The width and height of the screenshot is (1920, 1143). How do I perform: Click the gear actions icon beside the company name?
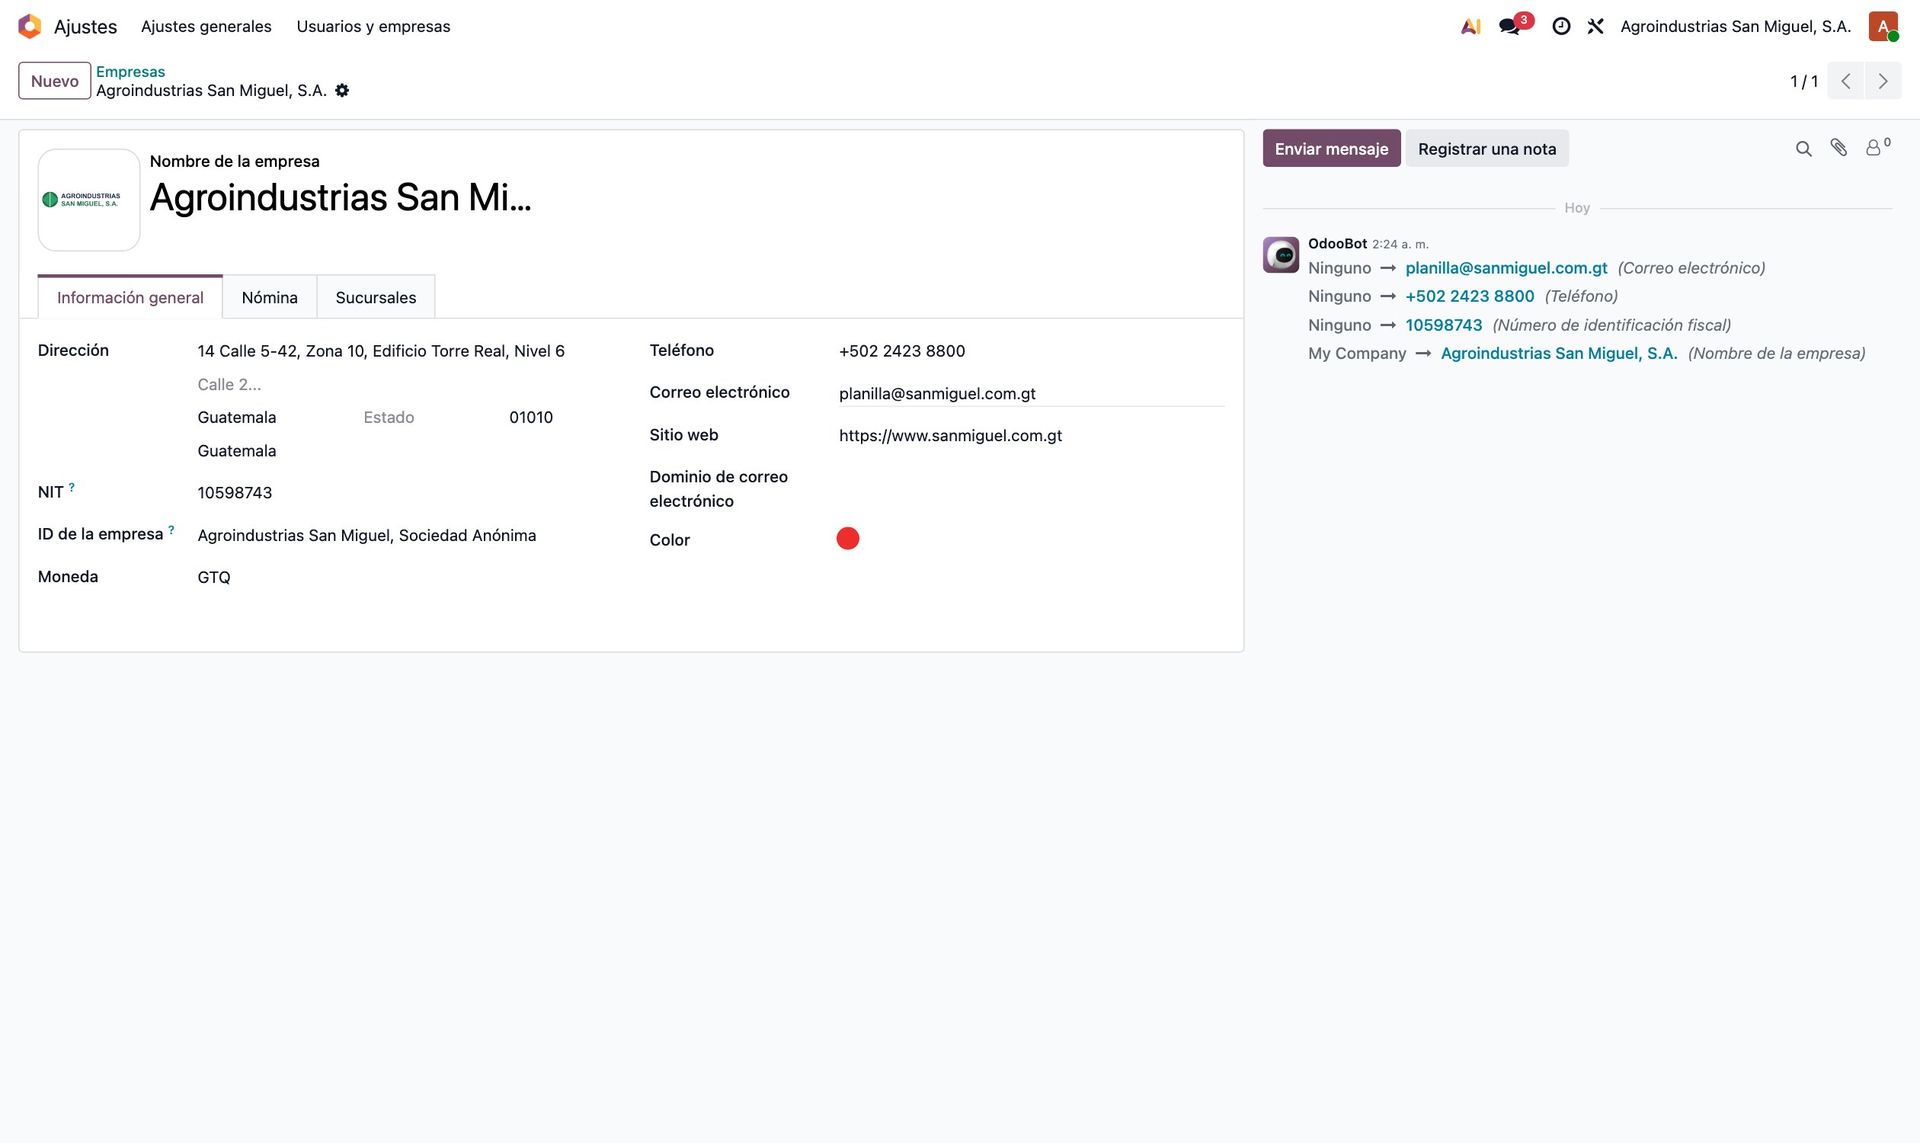point(342,90)
